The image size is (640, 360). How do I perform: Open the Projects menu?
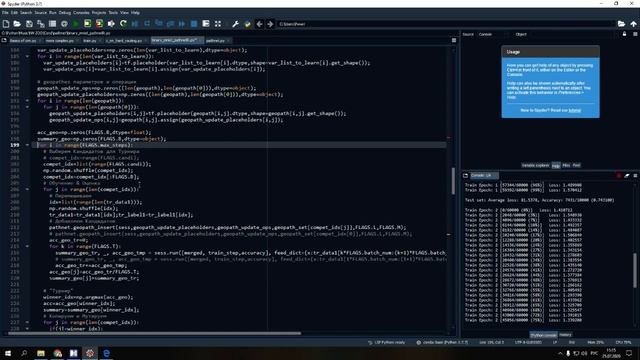point(99,13)
